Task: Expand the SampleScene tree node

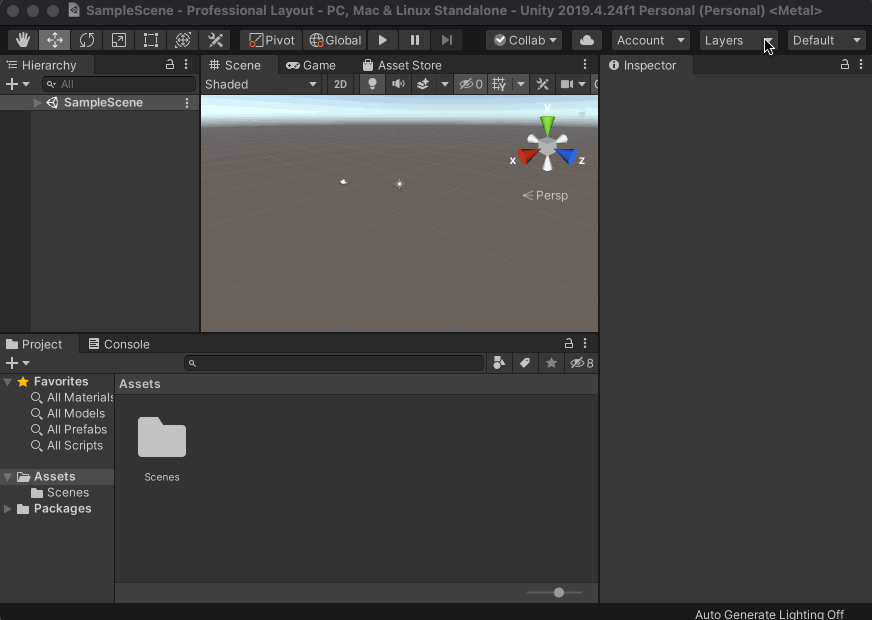Action: coord(37,102)
